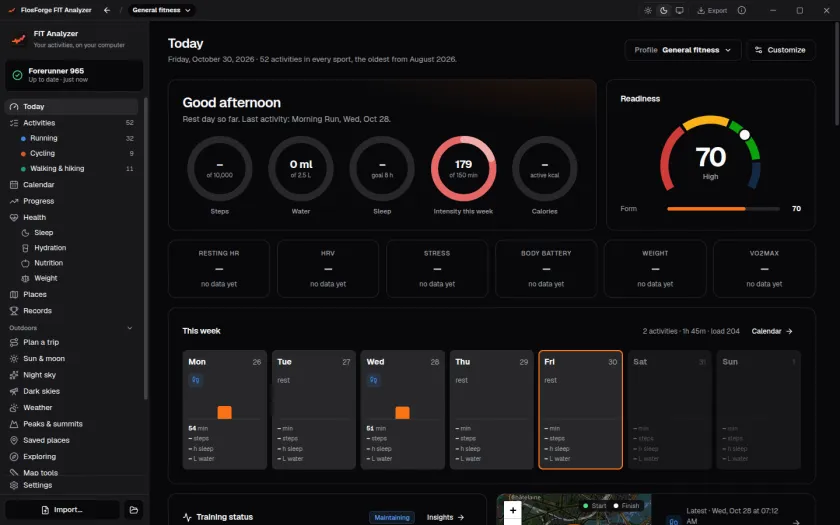Image resolution: width=840 pixels, height=525 pixels.
Task: Open Hydration page under Health
Action: coord(77,248)
